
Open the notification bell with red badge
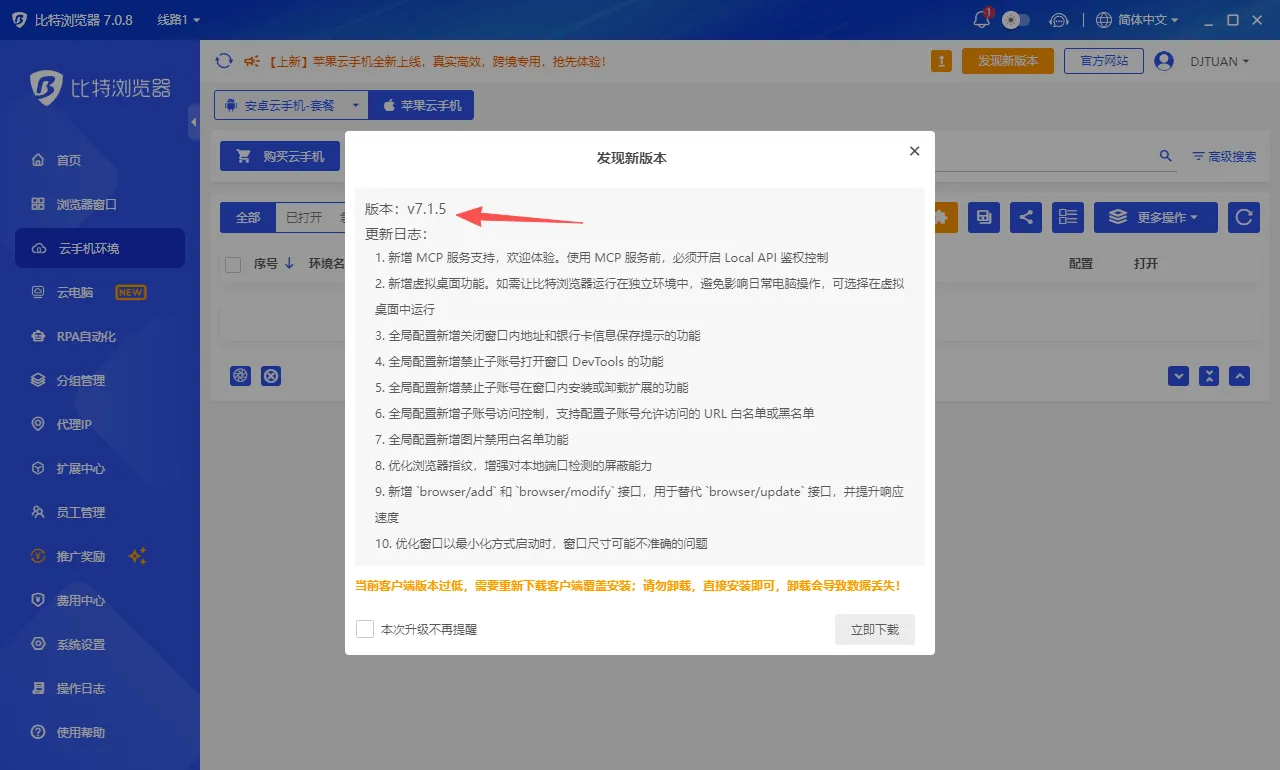[982, 20]
